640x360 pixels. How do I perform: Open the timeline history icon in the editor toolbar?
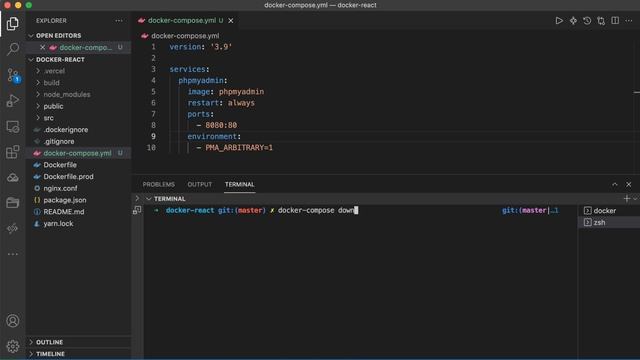587,20
